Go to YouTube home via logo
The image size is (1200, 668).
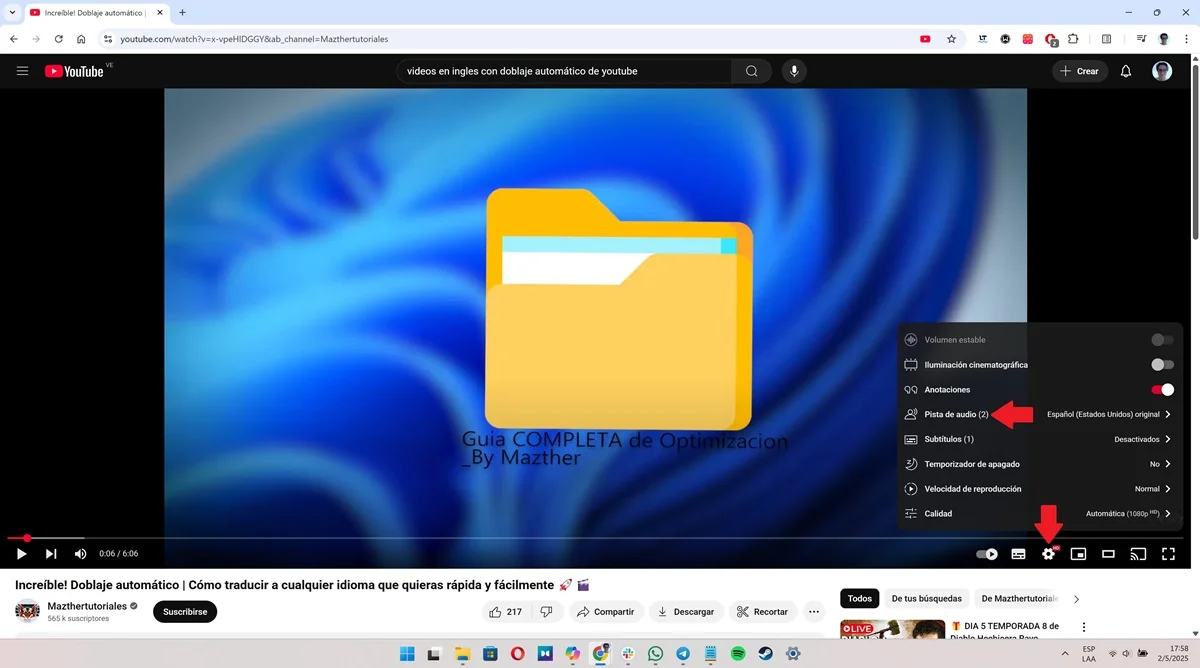pos(74,71)
